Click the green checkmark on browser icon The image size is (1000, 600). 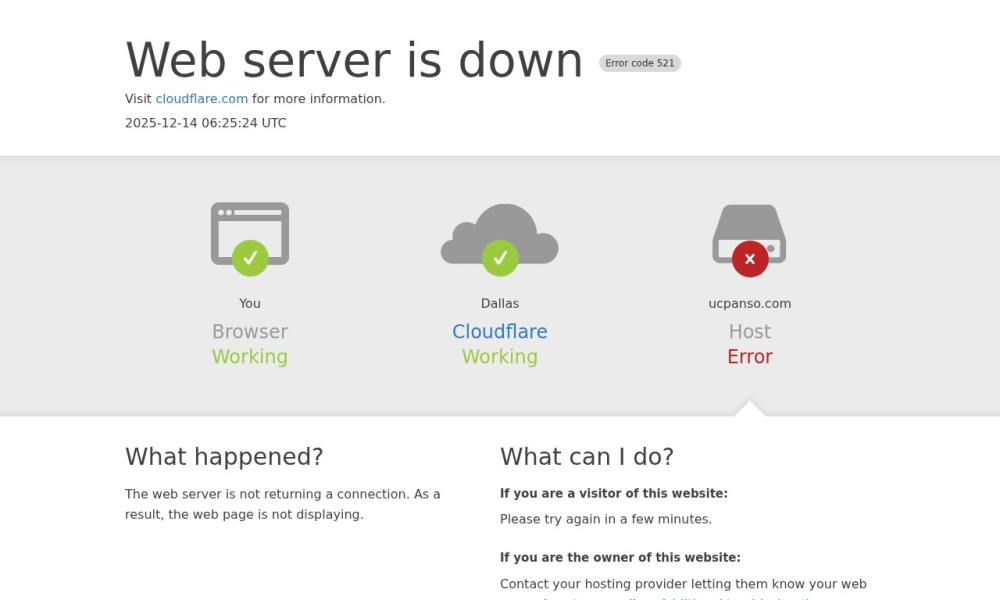(x=250, y=258)
